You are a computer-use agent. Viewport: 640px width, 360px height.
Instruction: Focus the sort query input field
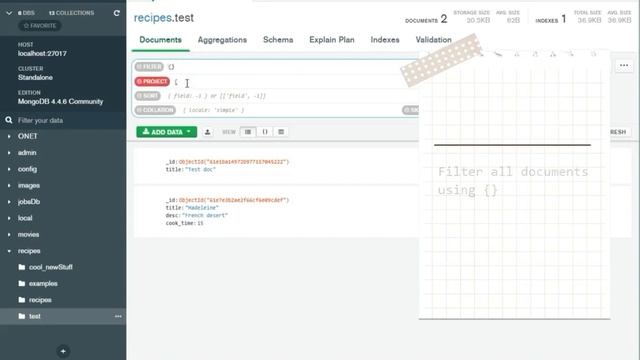pyautogui.click(x=291, y=96)
